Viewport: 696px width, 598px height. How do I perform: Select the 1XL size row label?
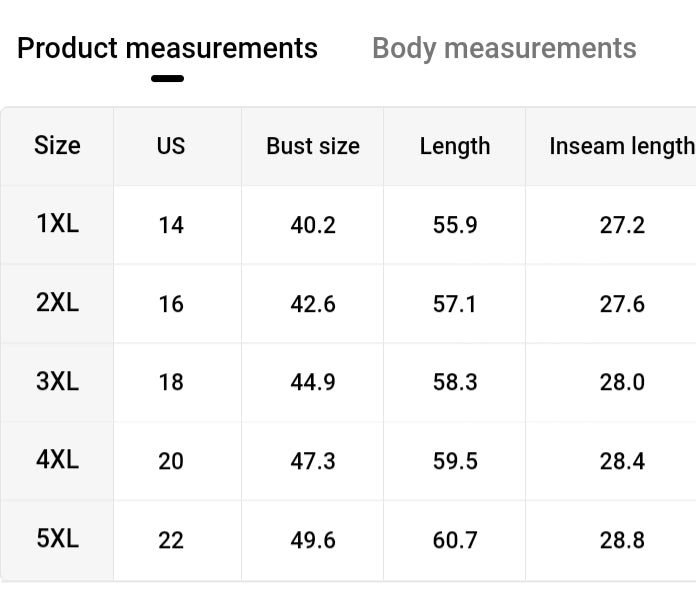coord(57,224)
